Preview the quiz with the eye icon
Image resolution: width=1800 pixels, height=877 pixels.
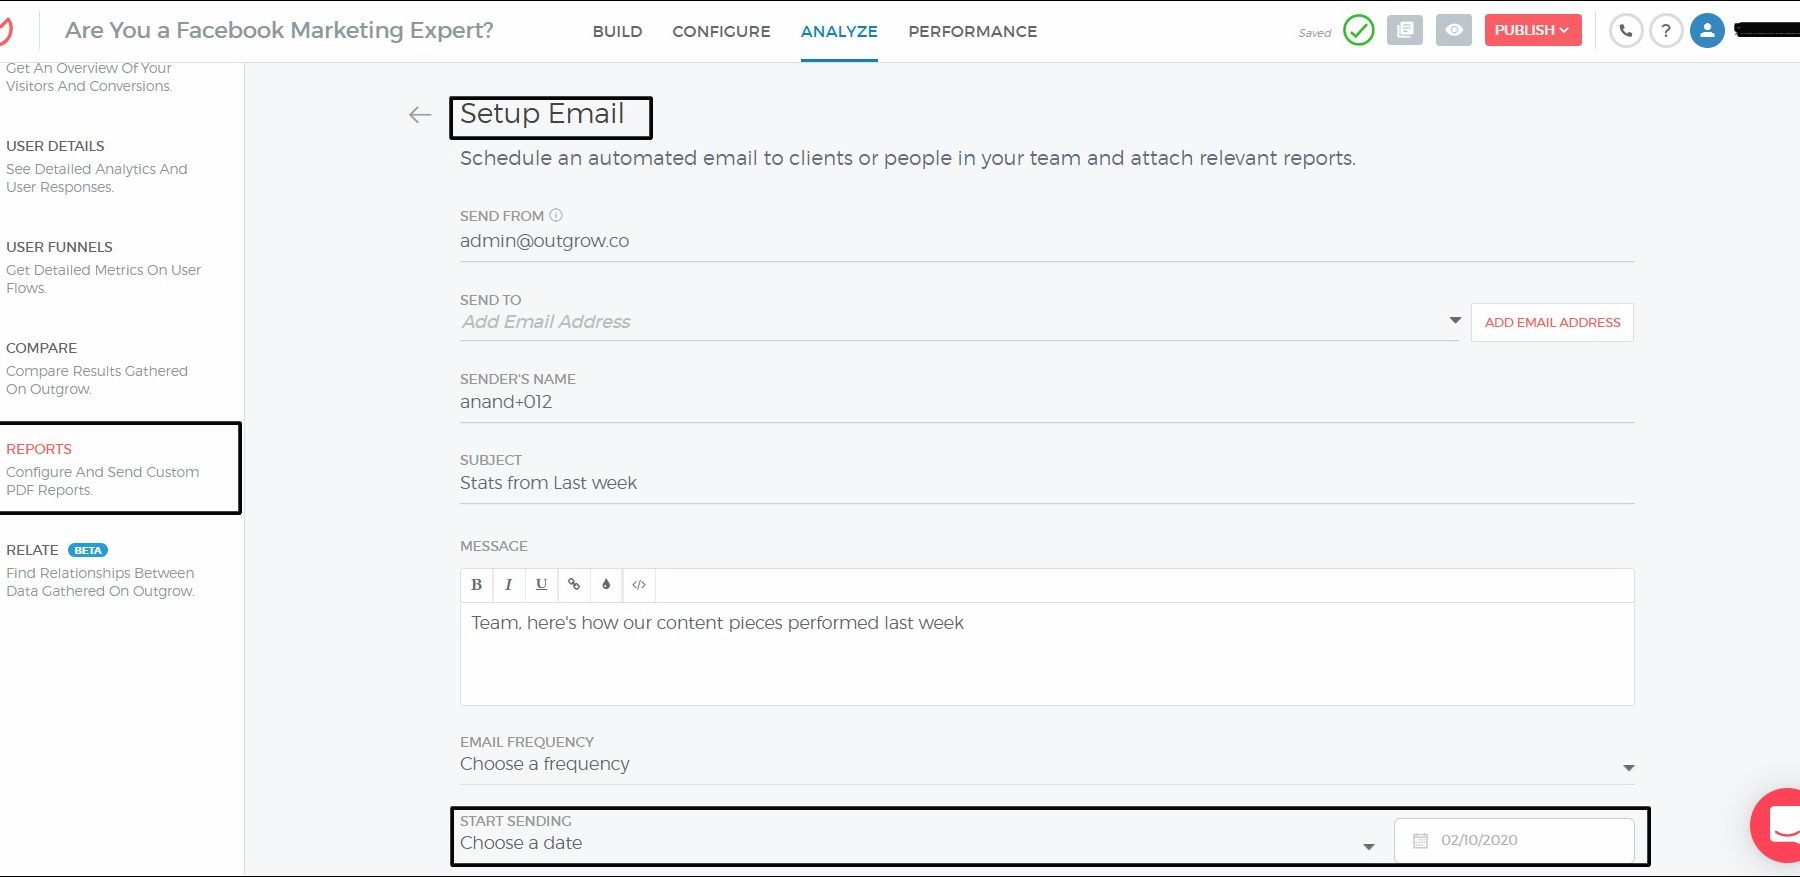[x=1453, y=30]
